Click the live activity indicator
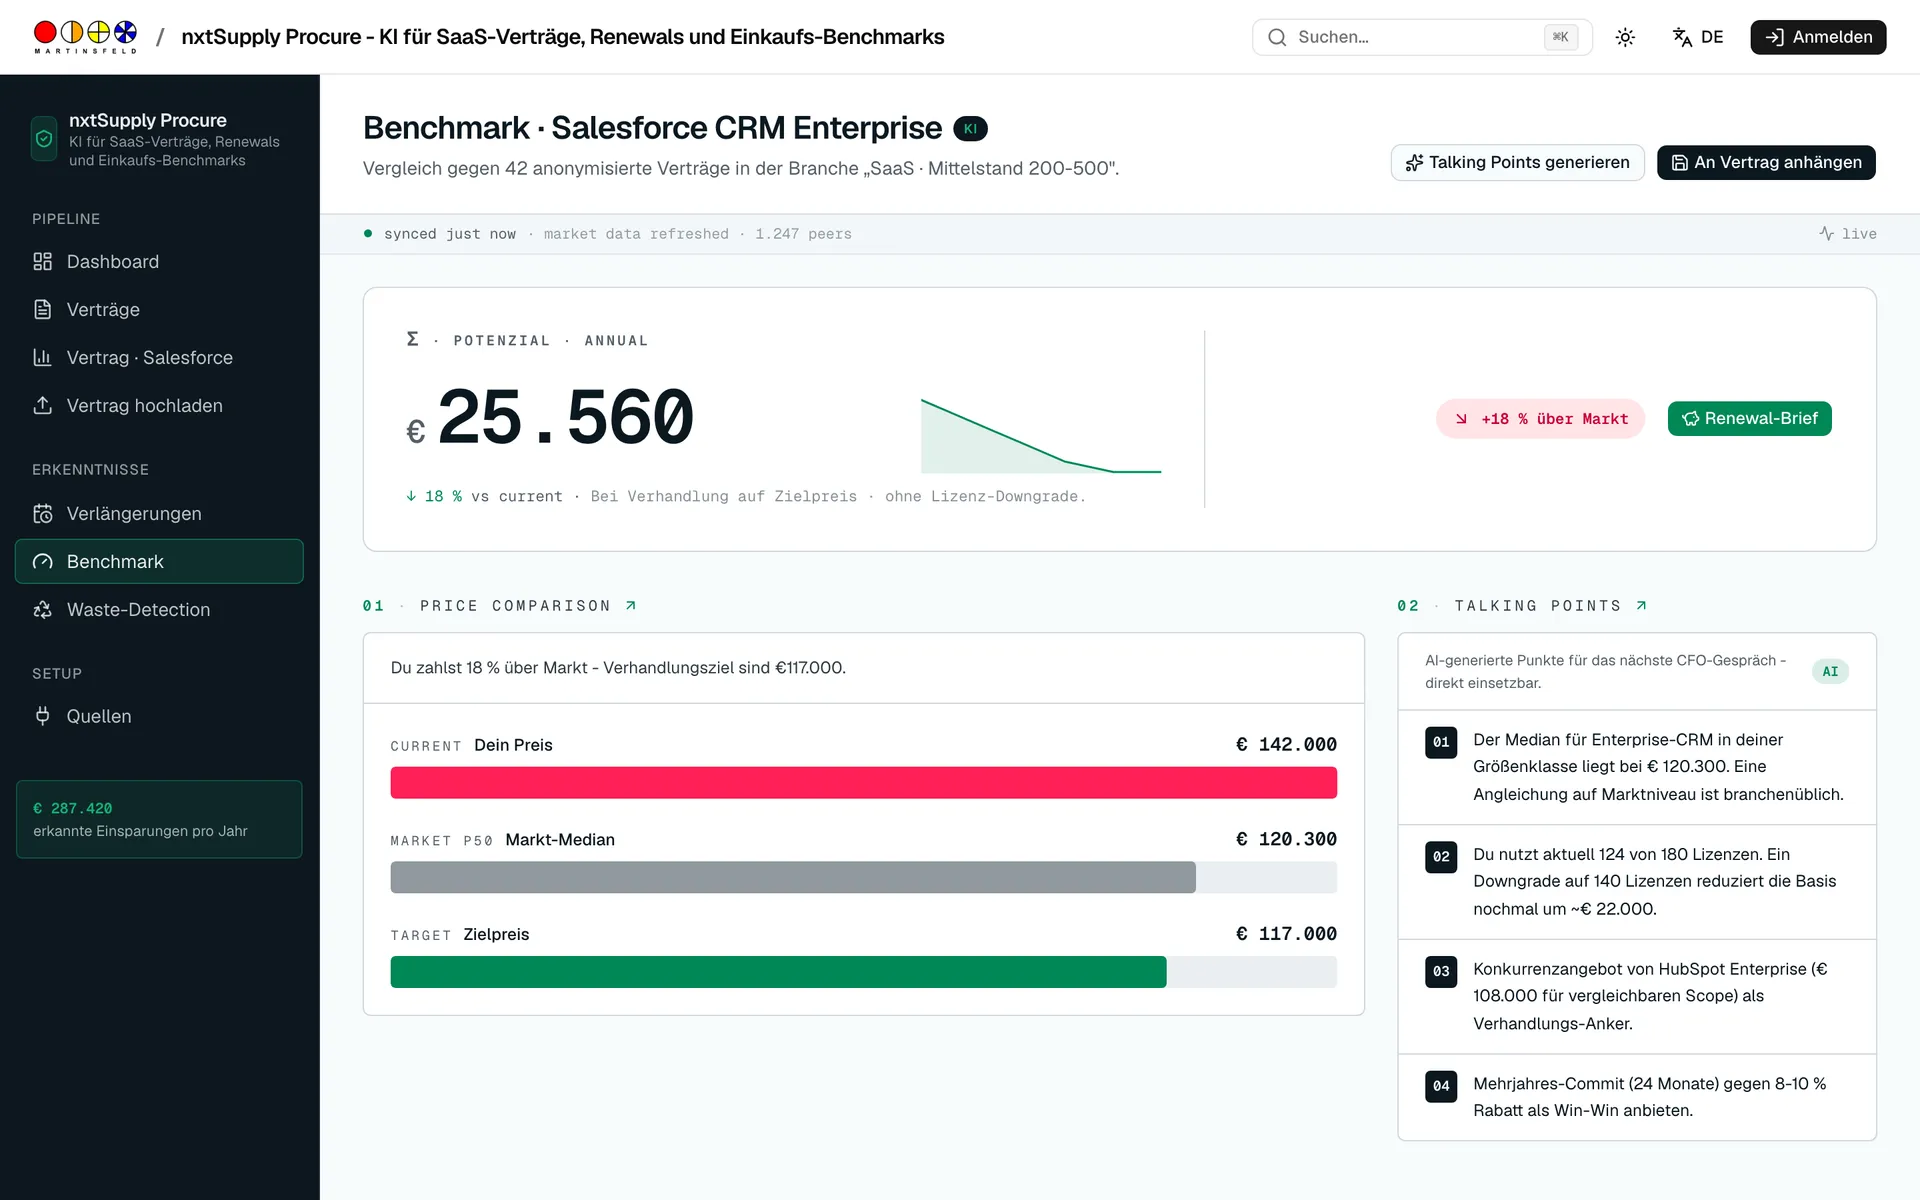The width and height of the screenshot is (1920, 1200). (1847, 233)
